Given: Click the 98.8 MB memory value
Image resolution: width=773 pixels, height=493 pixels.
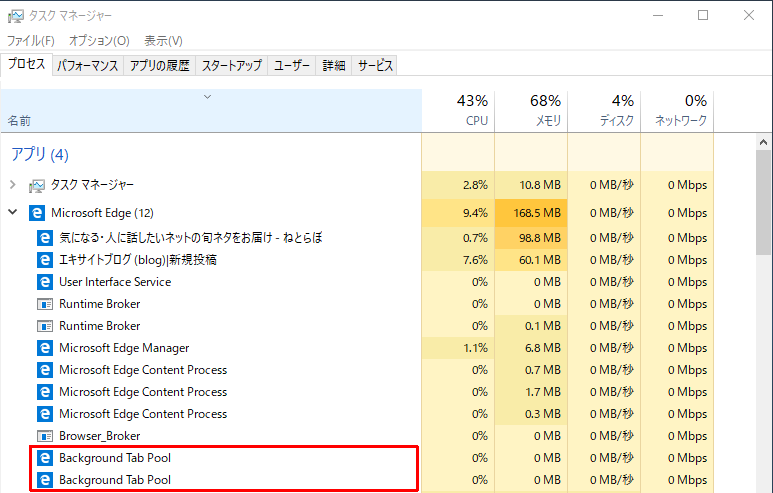Looking at the screenshot, I should 531,238.
